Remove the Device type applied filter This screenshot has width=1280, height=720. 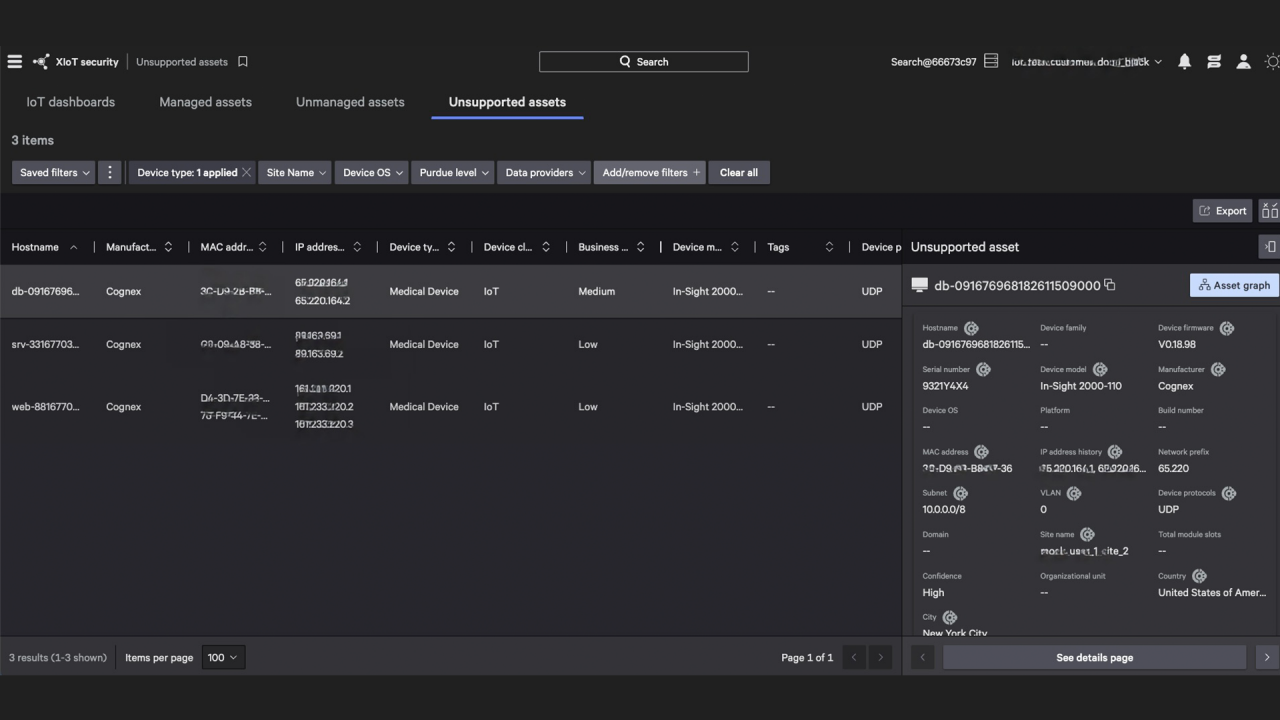coord(247,172)
